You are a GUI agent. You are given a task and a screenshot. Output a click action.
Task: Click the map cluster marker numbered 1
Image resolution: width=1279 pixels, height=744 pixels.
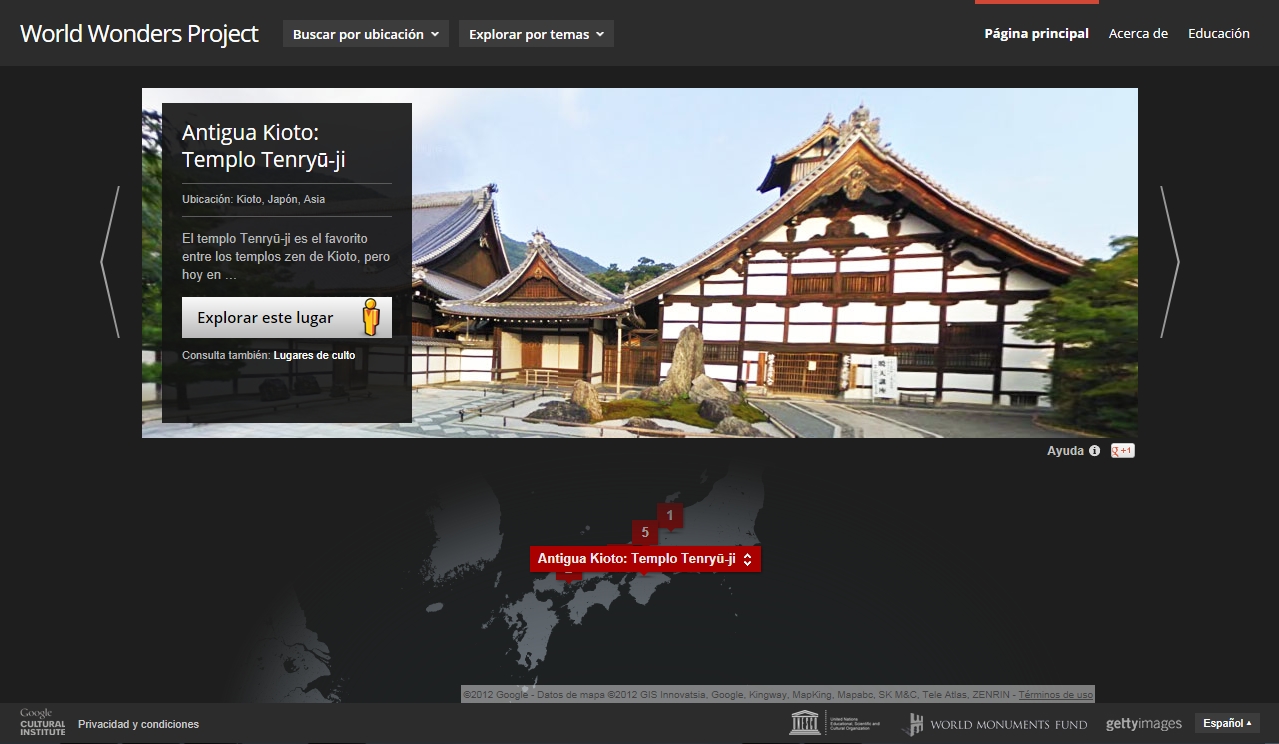tap(670, 515)
